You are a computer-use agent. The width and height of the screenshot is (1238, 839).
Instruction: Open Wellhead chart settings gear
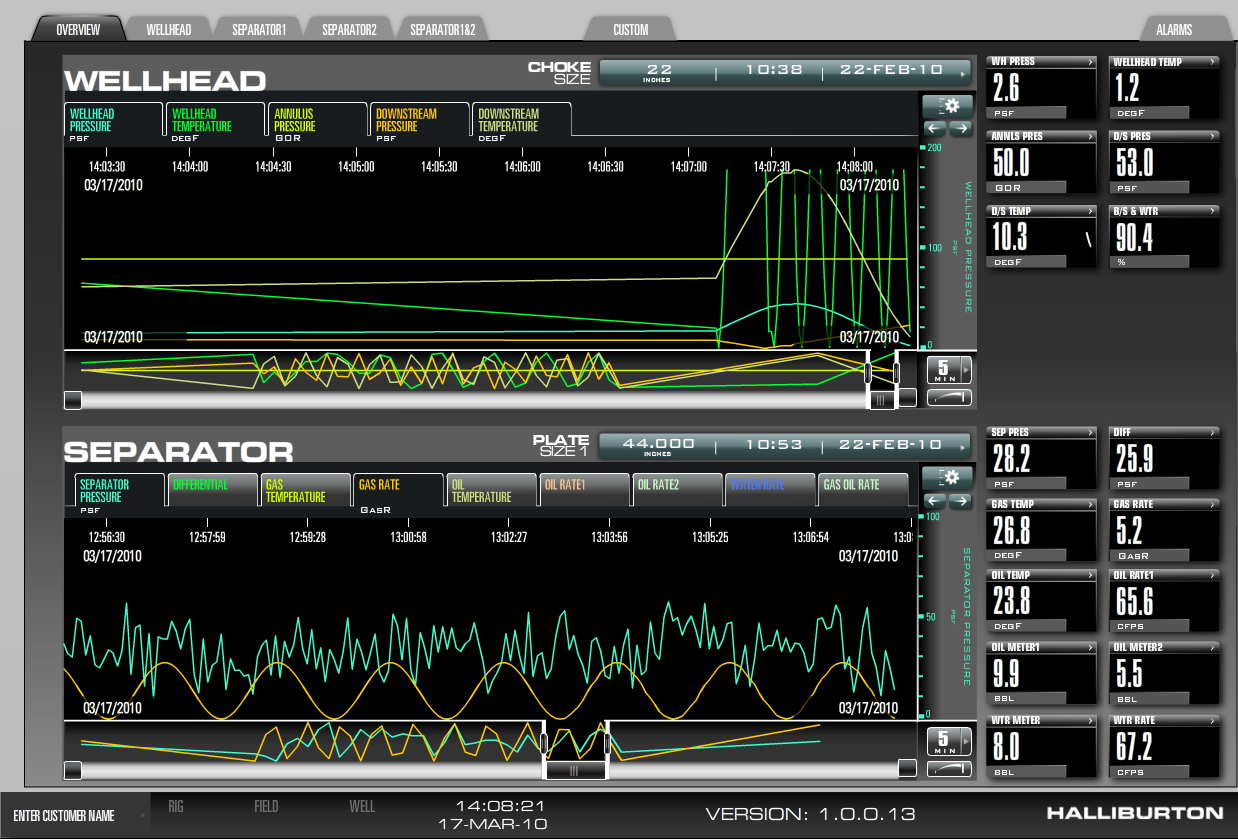tap(946, 105)
